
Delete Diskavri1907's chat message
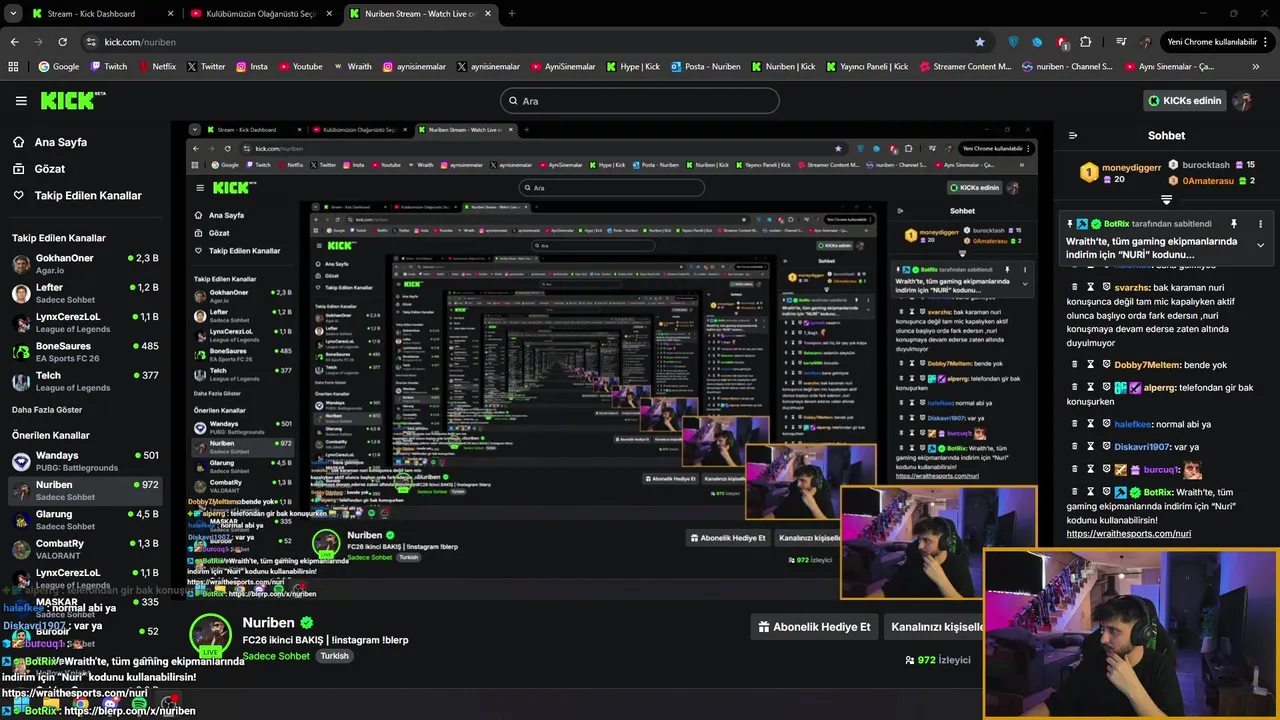[1075, 447]
